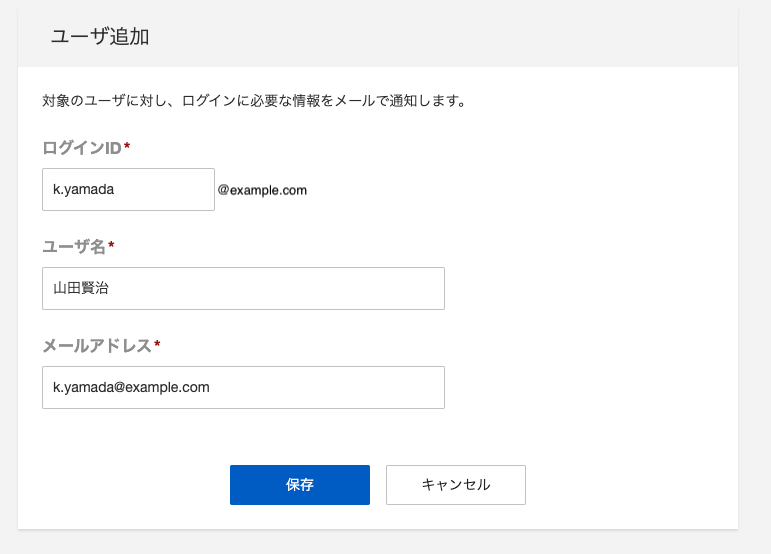Viewport: 771px width, 554px height.
Task: Click the red asterisk beside メールアドレス
Action: pos(157,344)
